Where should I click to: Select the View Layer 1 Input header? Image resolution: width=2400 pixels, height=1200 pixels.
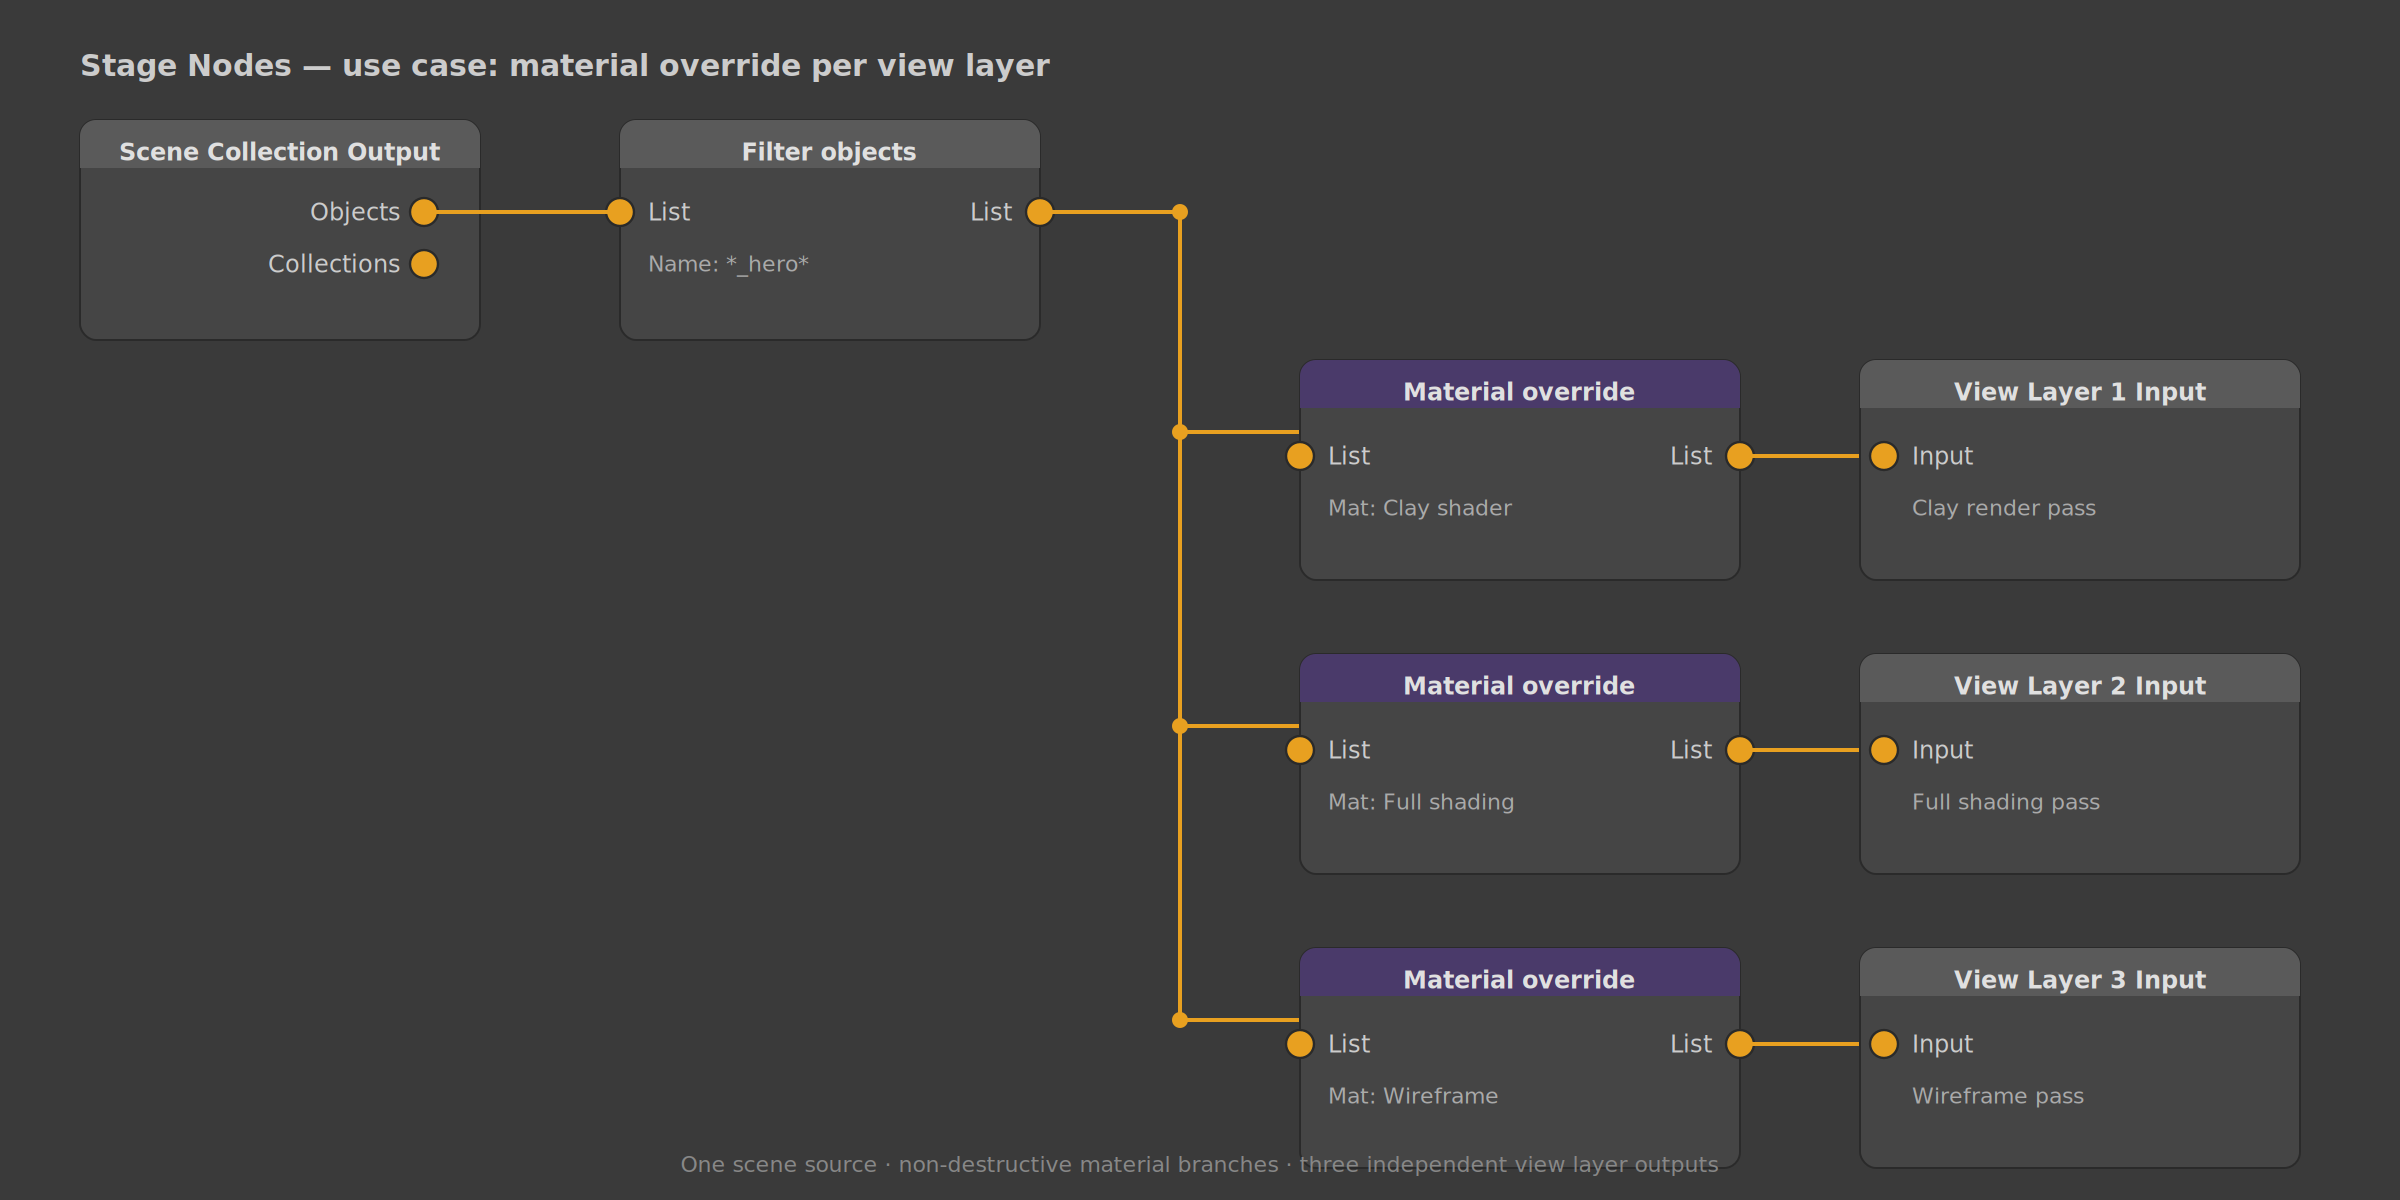point(2080,385)
